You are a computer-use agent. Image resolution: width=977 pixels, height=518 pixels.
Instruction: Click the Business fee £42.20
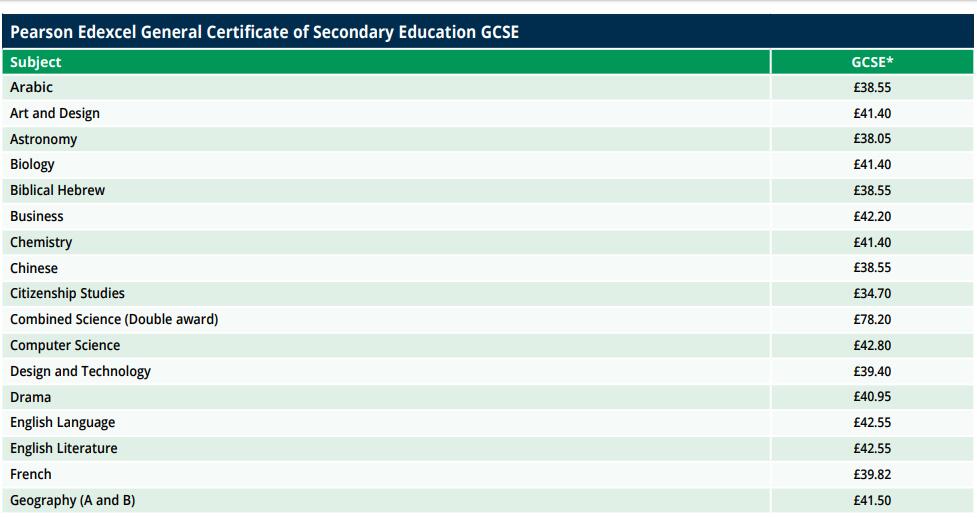872,216
